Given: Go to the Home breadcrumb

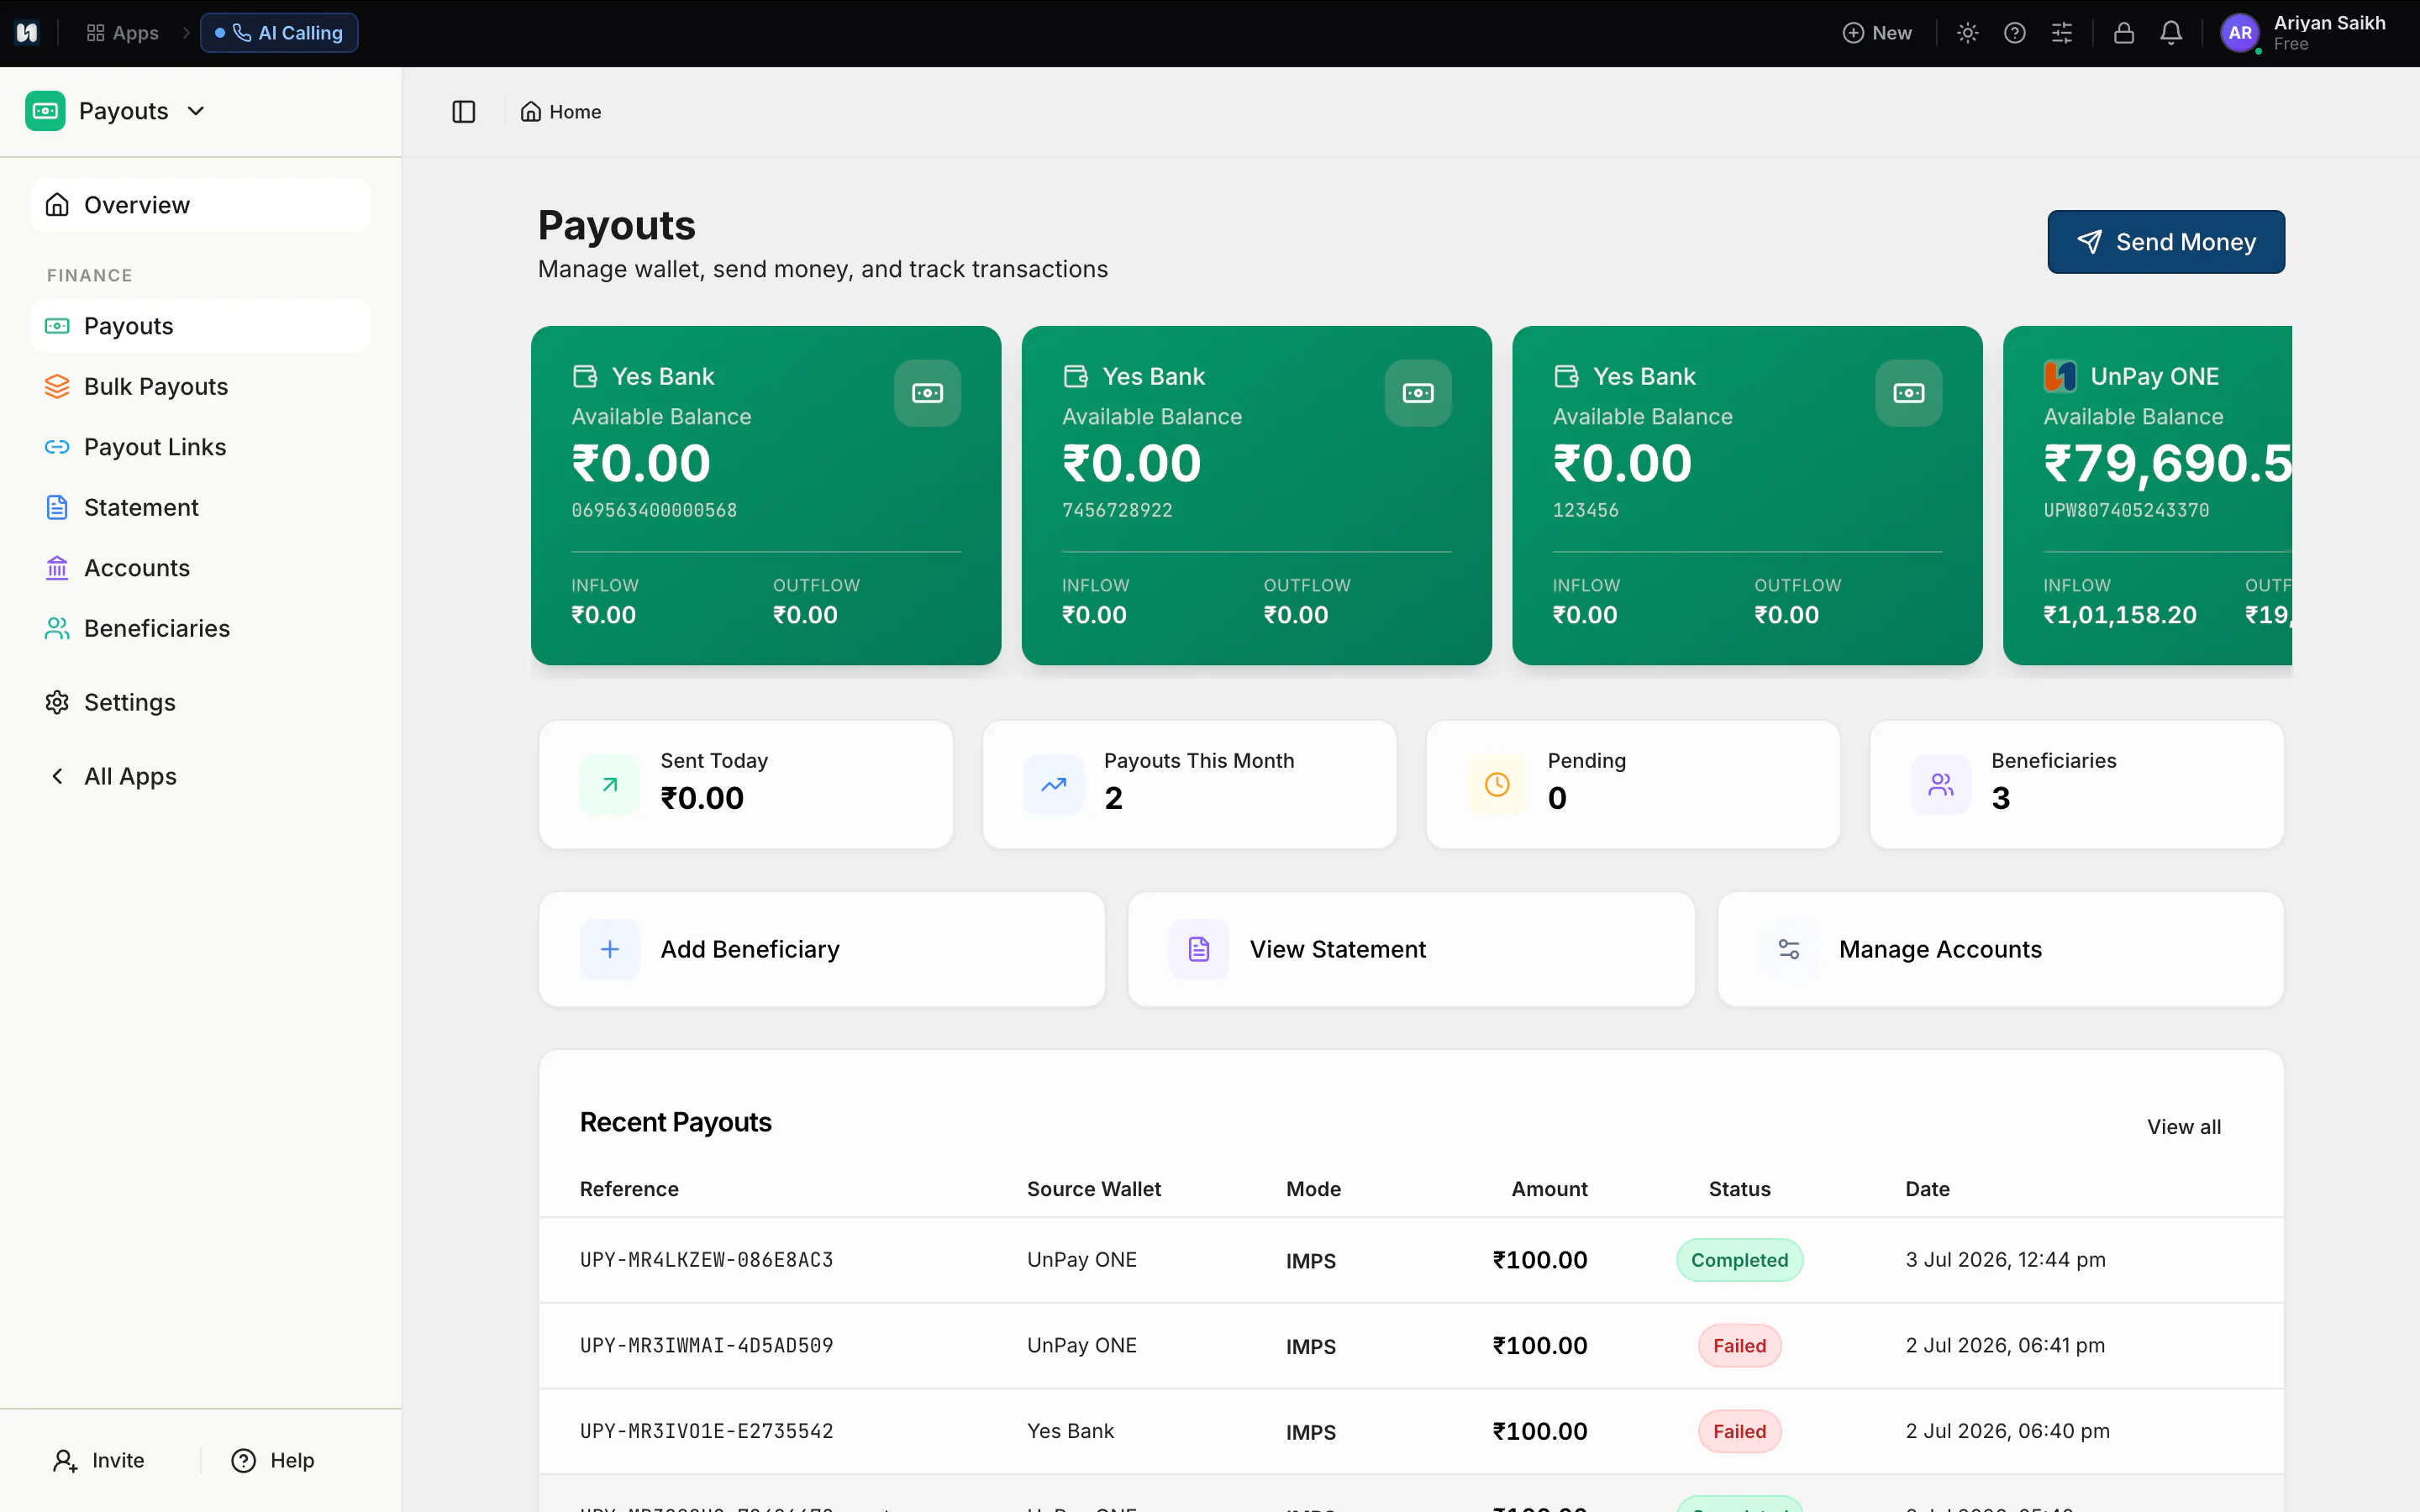Looking at the screenshot, I should click(x=561, y=111).
